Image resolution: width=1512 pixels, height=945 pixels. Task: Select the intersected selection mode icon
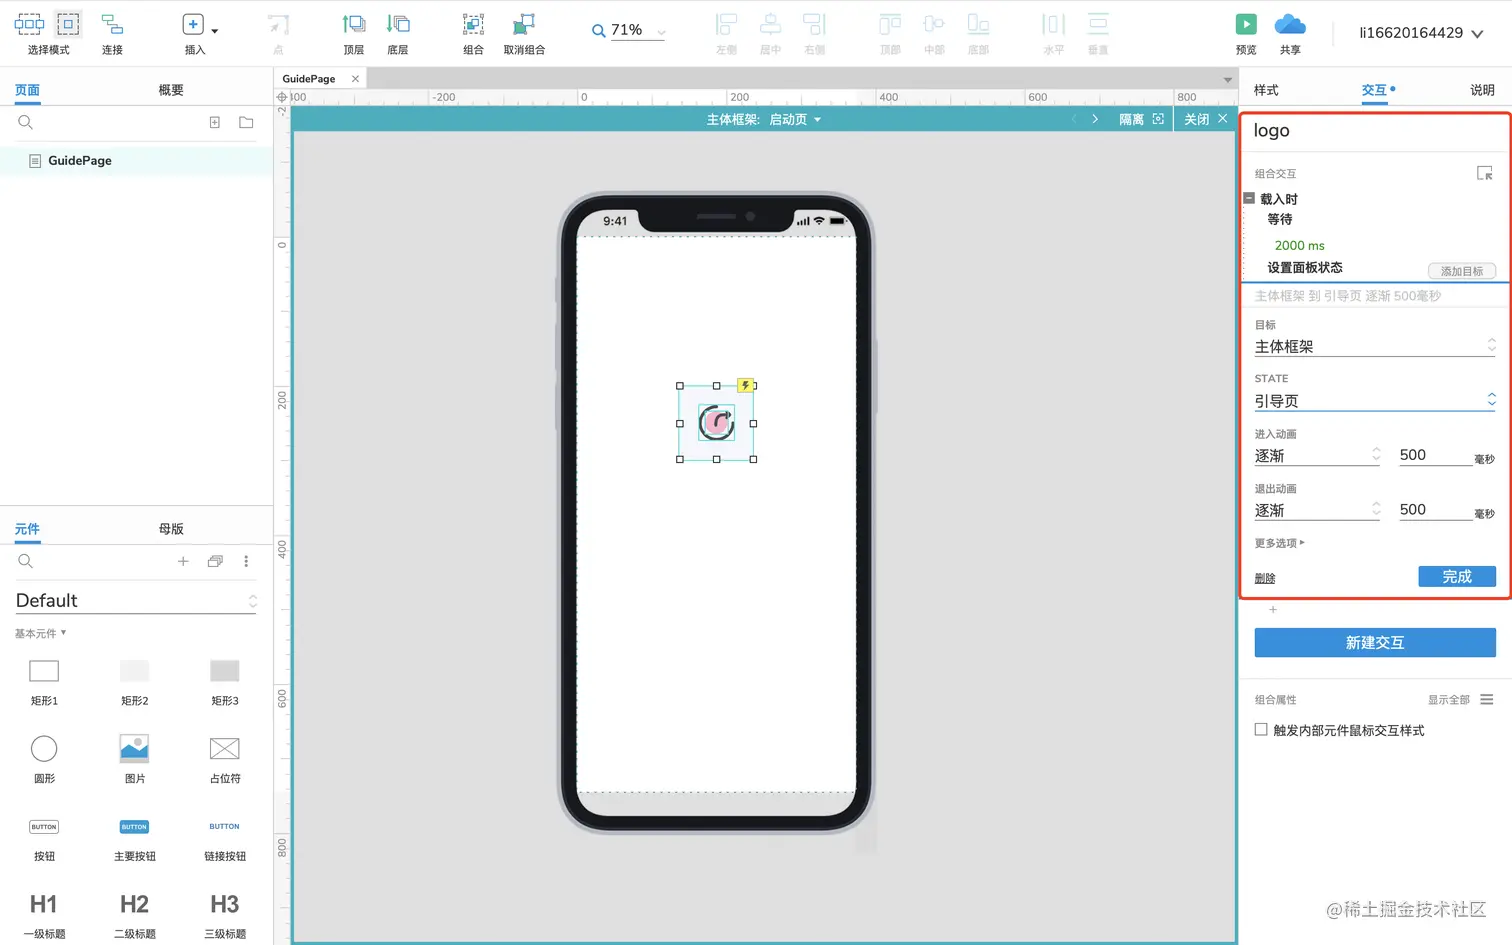tap(29, 24)
